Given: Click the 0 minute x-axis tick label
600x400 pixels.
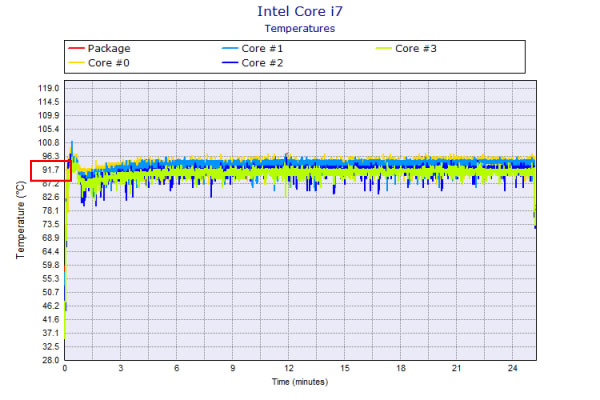Looking at the screenshot, I should tap(65, 368).
